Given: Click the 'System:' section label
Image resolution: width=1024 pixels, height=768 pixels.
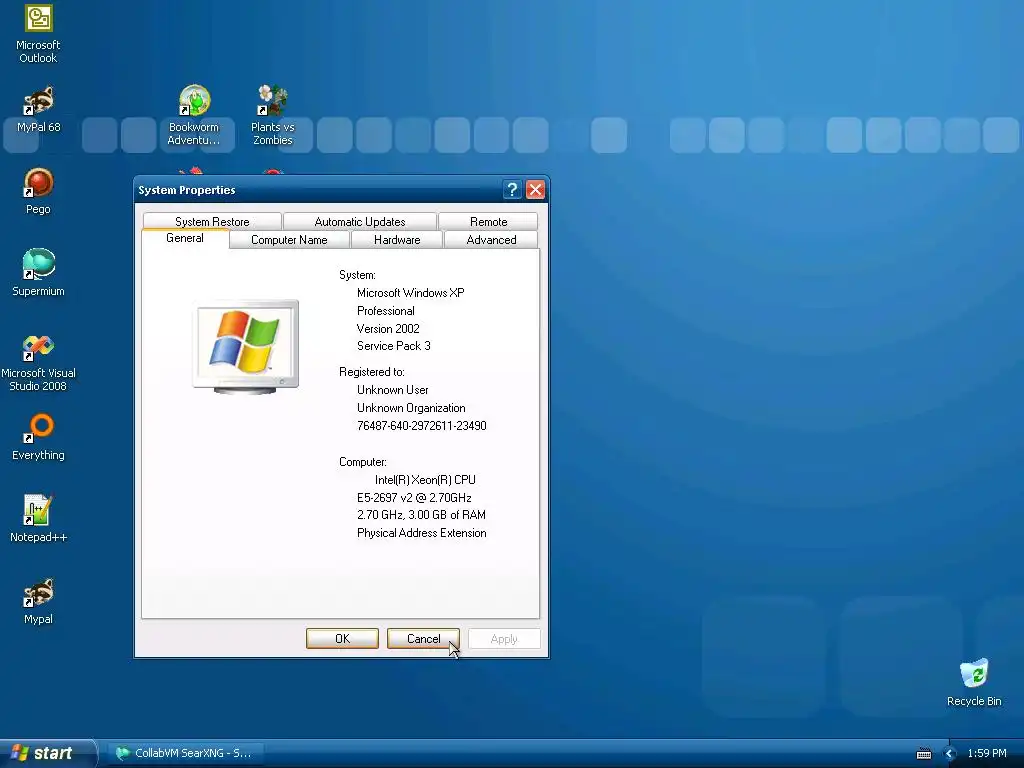Looking at the screenshot, I should [x=357, y=275].
